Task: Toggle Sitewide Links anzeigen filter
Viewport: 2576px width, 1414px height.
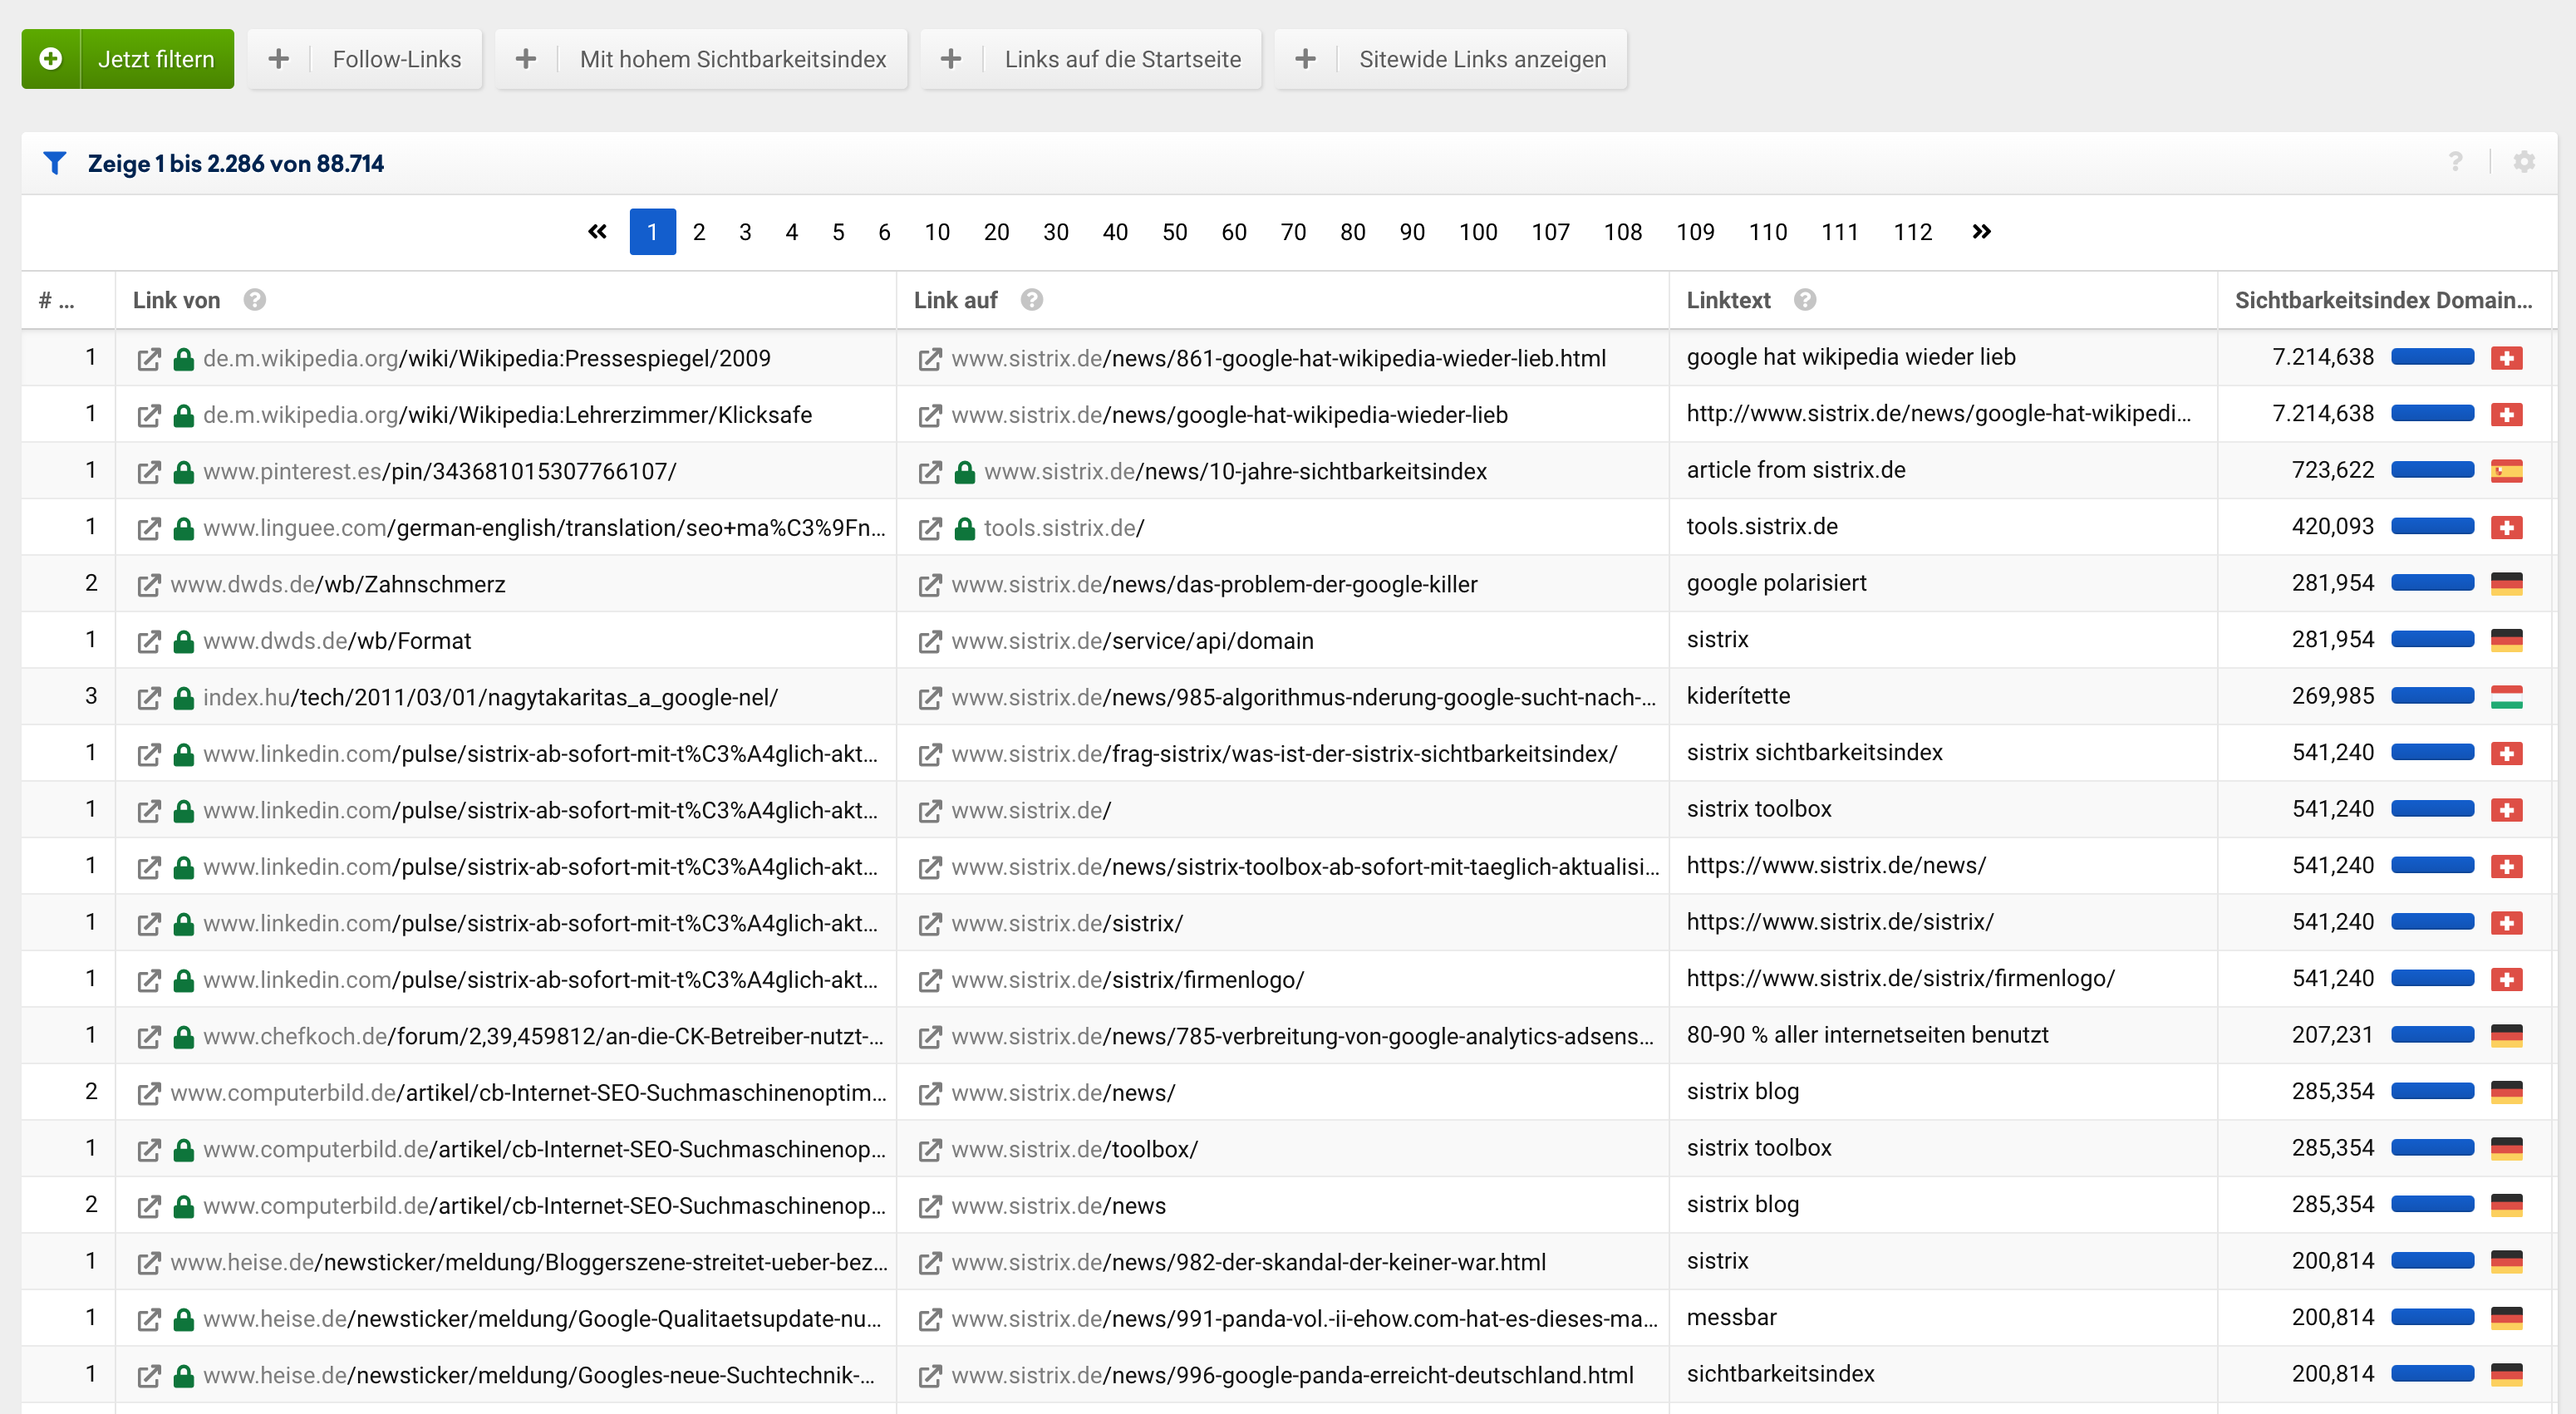Action: 1450,59
